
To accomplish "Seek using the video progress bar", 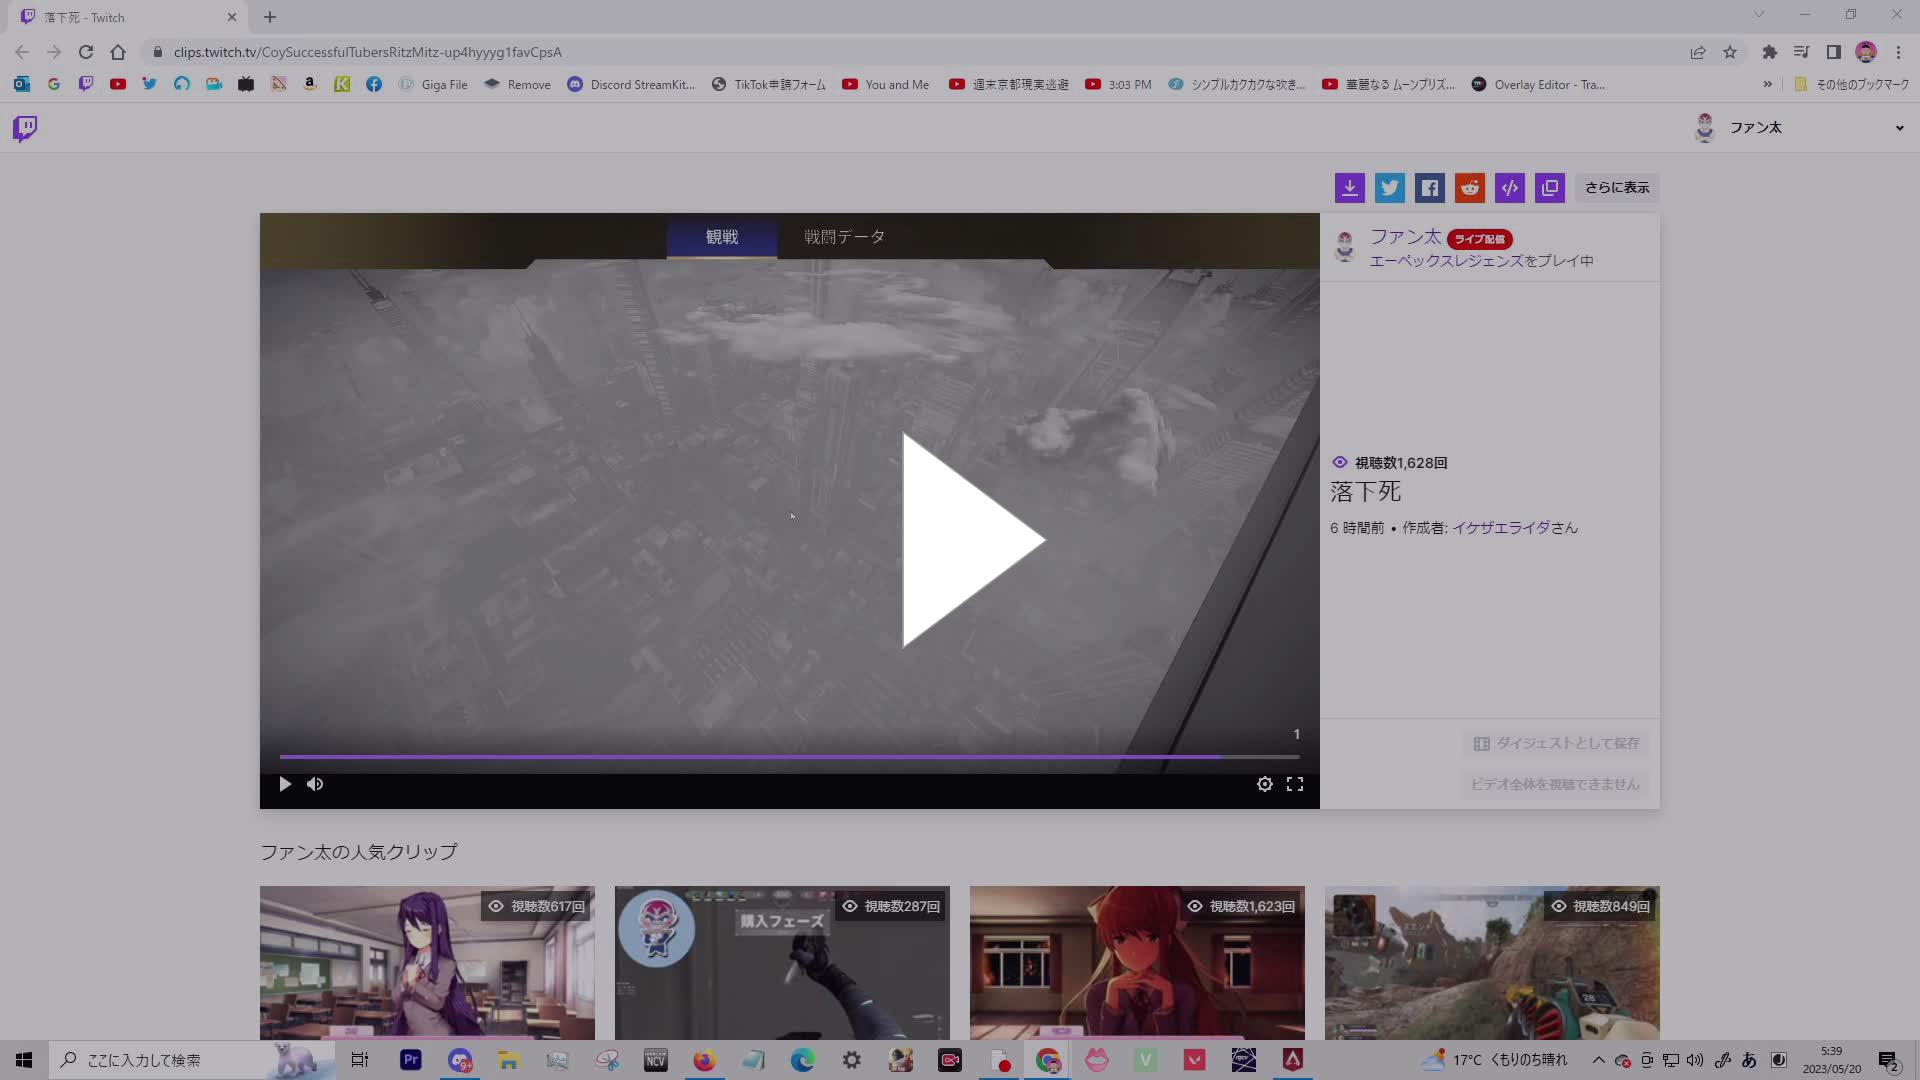I will pyautogui.click(x=789, y=757).
